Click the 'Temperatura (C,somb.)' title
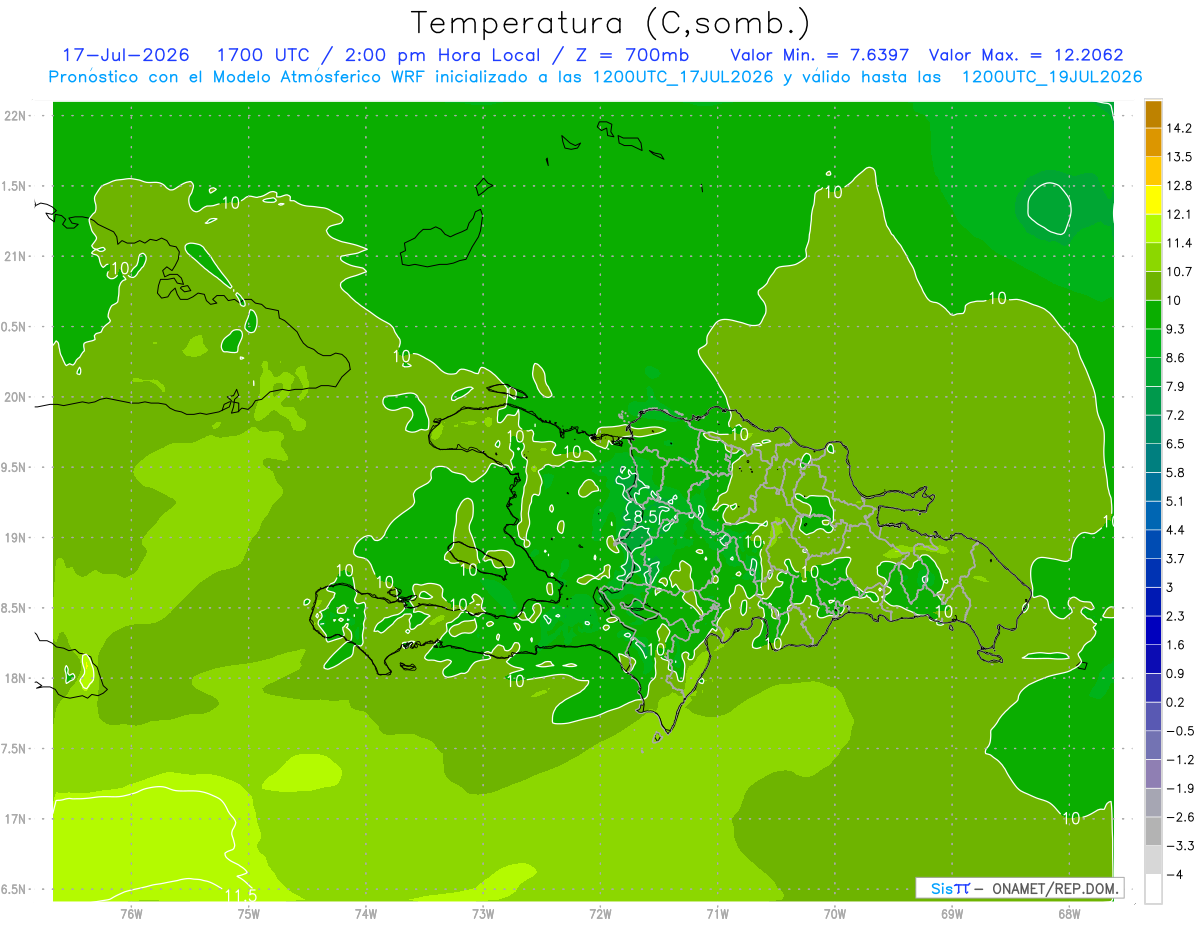1200x927 pixels. click(x=610, y=23)
